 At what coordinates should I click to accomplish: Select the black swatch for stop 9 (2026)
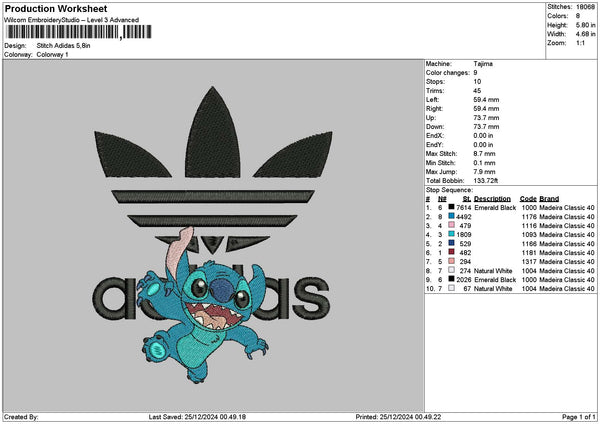[452, 279]
